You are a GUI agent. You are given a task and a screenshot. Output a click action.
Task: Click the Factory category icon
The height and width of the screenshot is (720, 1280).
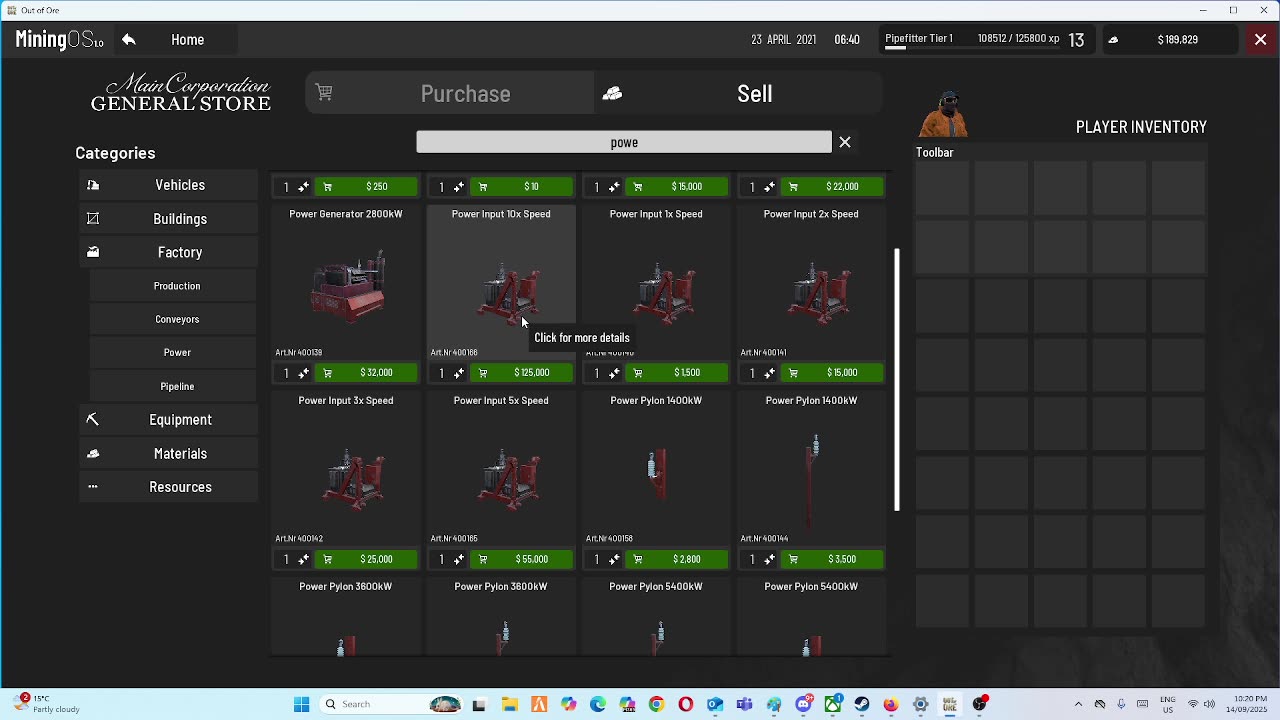[93, 252]
